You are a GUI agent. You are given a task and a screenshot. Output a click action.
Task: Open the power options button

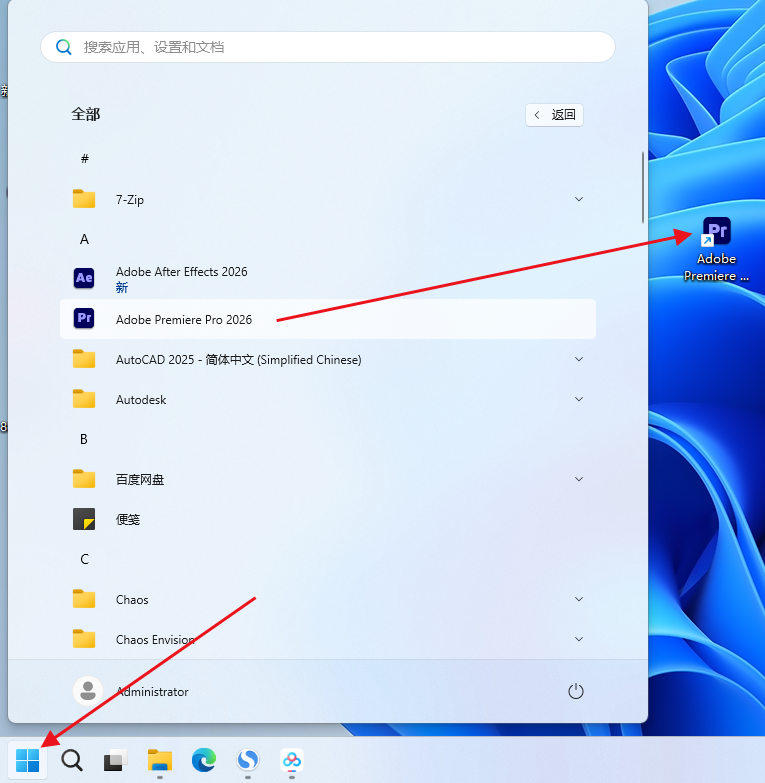pyautogui.click(x=575, y=691)
